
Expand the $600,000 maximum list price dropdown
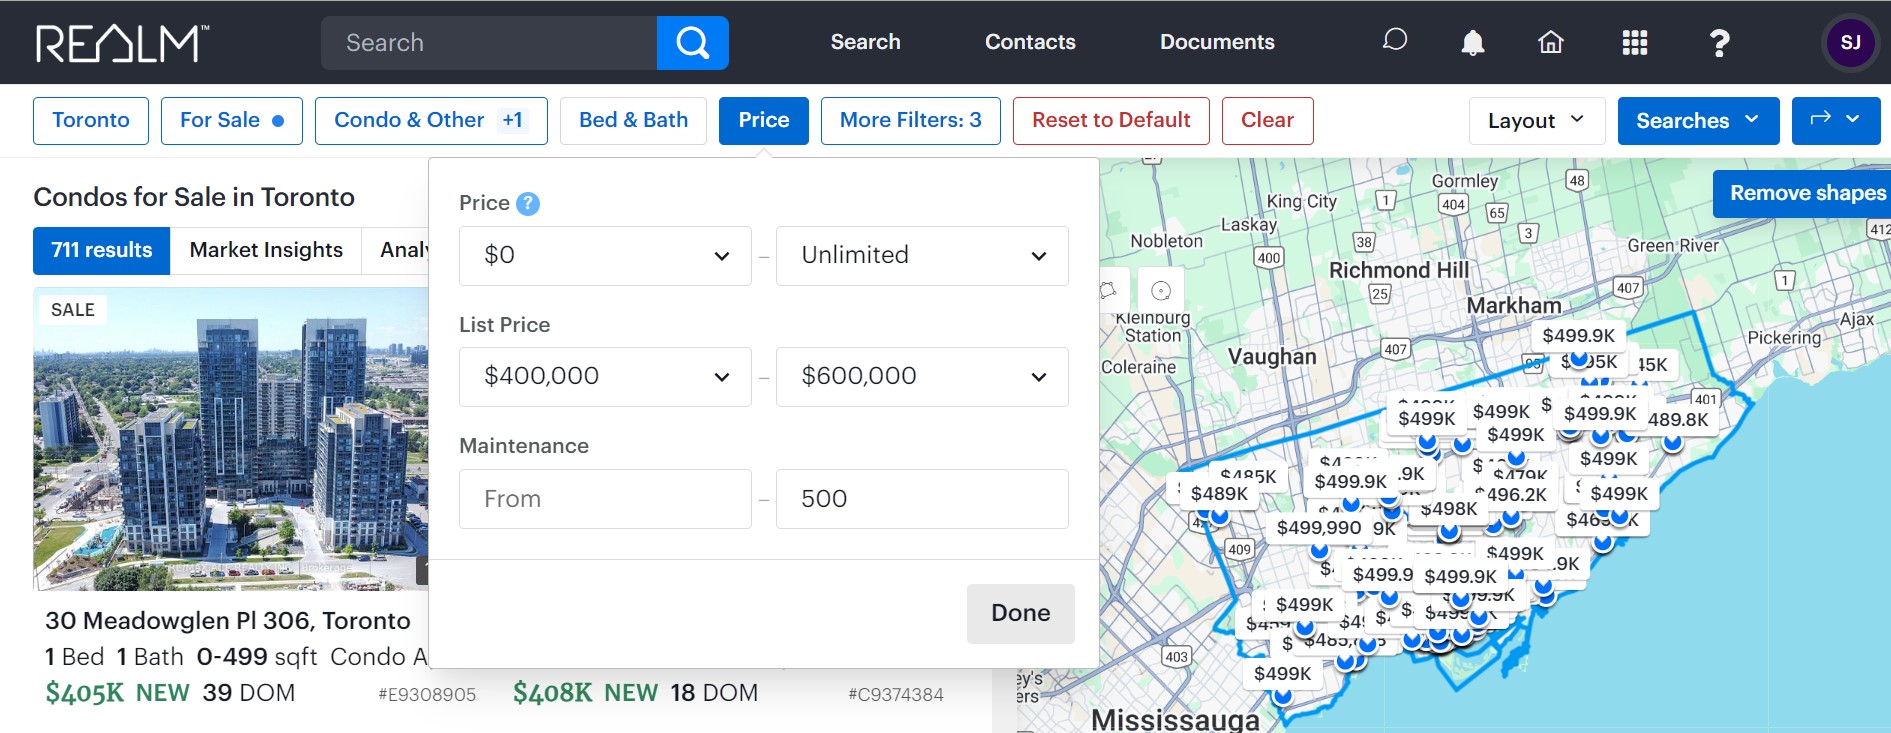tap(921, 377)
